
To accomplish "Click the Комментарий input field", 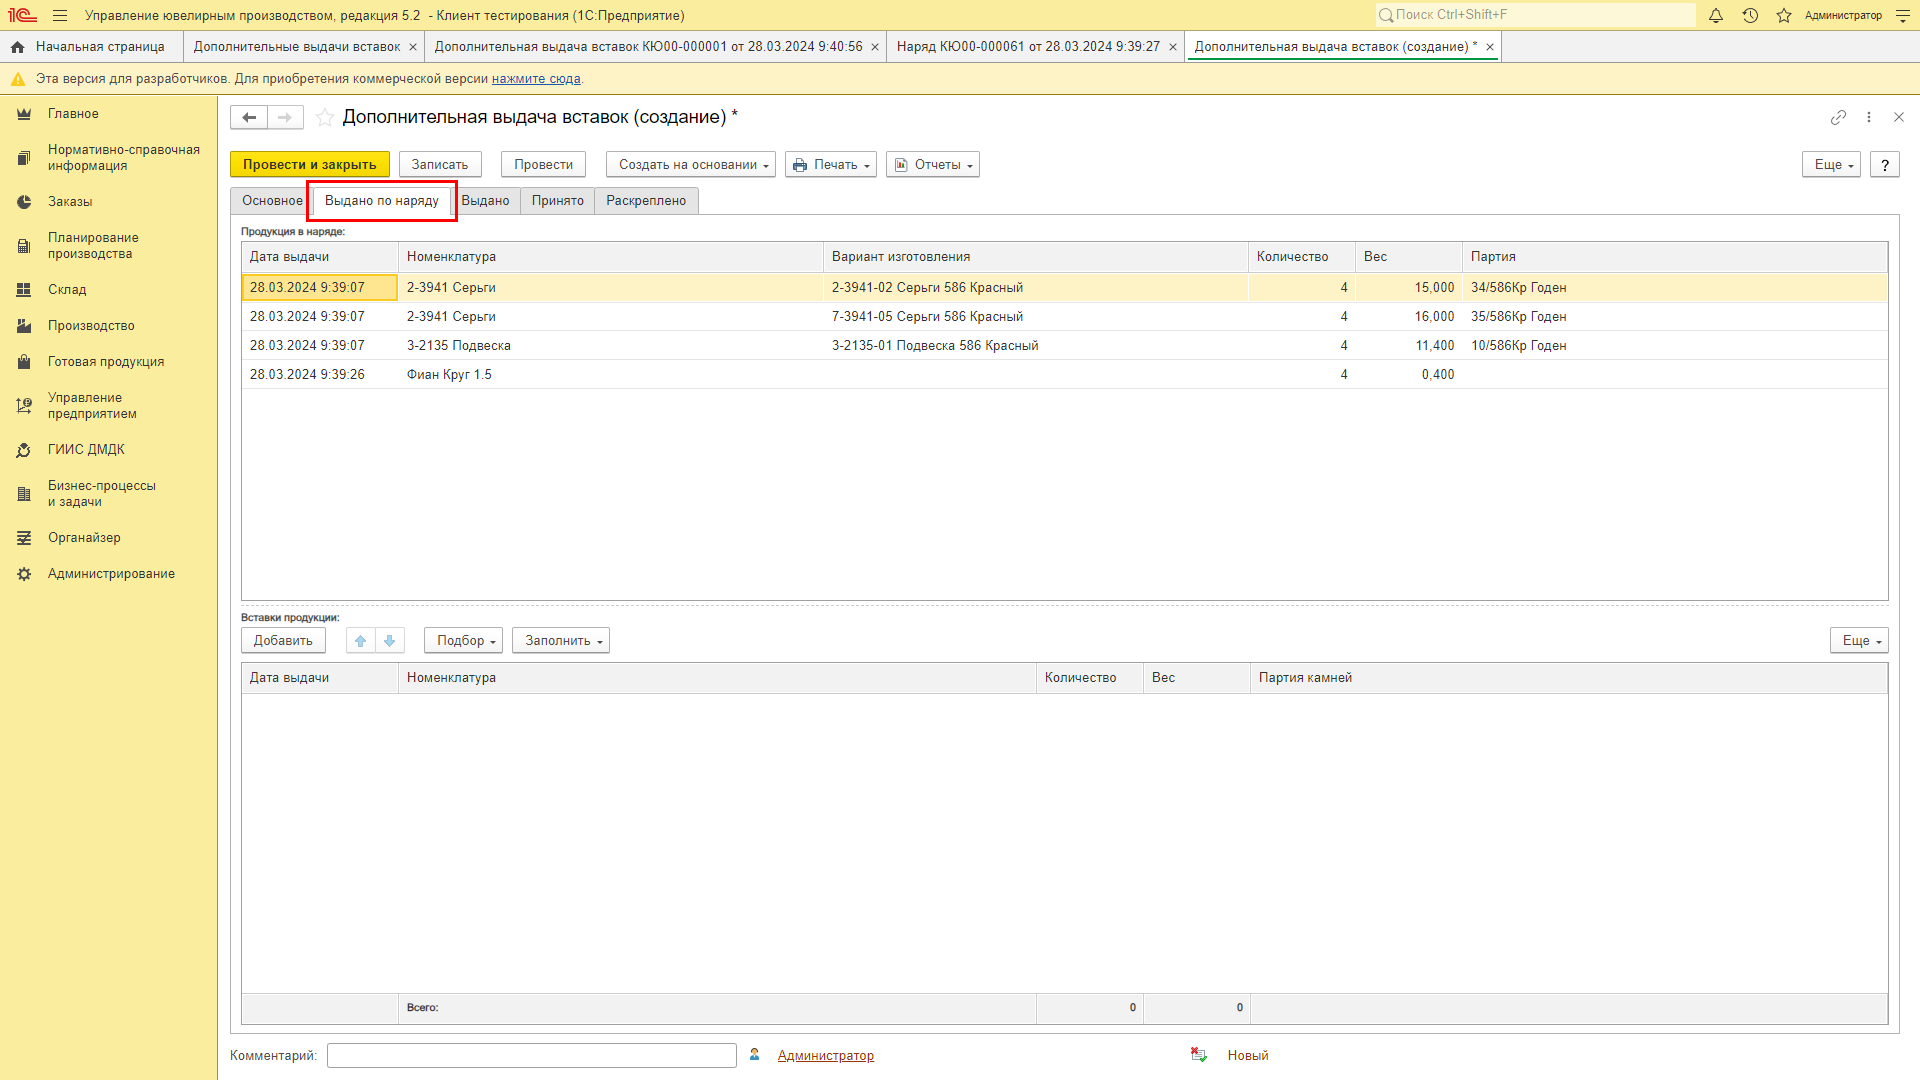I will [x=532, y=1056].
